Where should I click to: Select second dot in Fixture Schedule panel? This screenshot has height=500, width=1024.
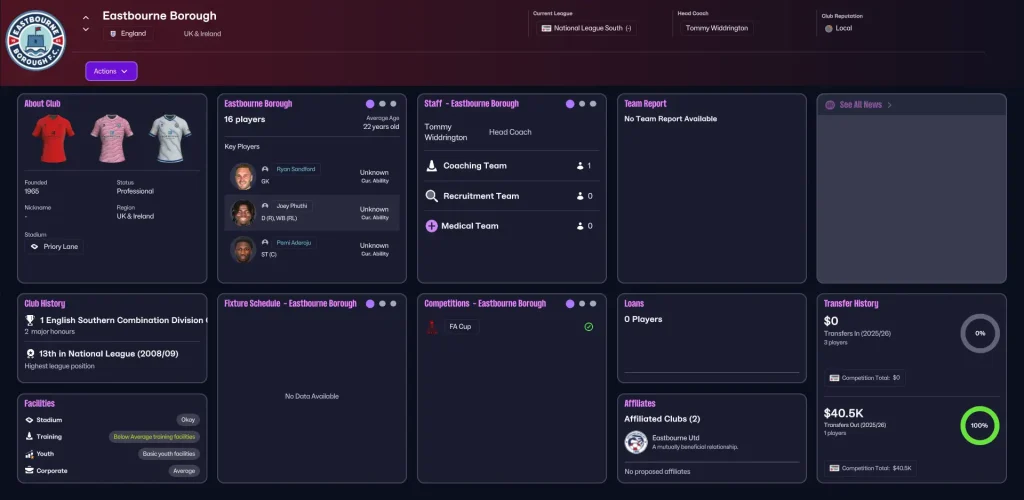coord(383,304)
